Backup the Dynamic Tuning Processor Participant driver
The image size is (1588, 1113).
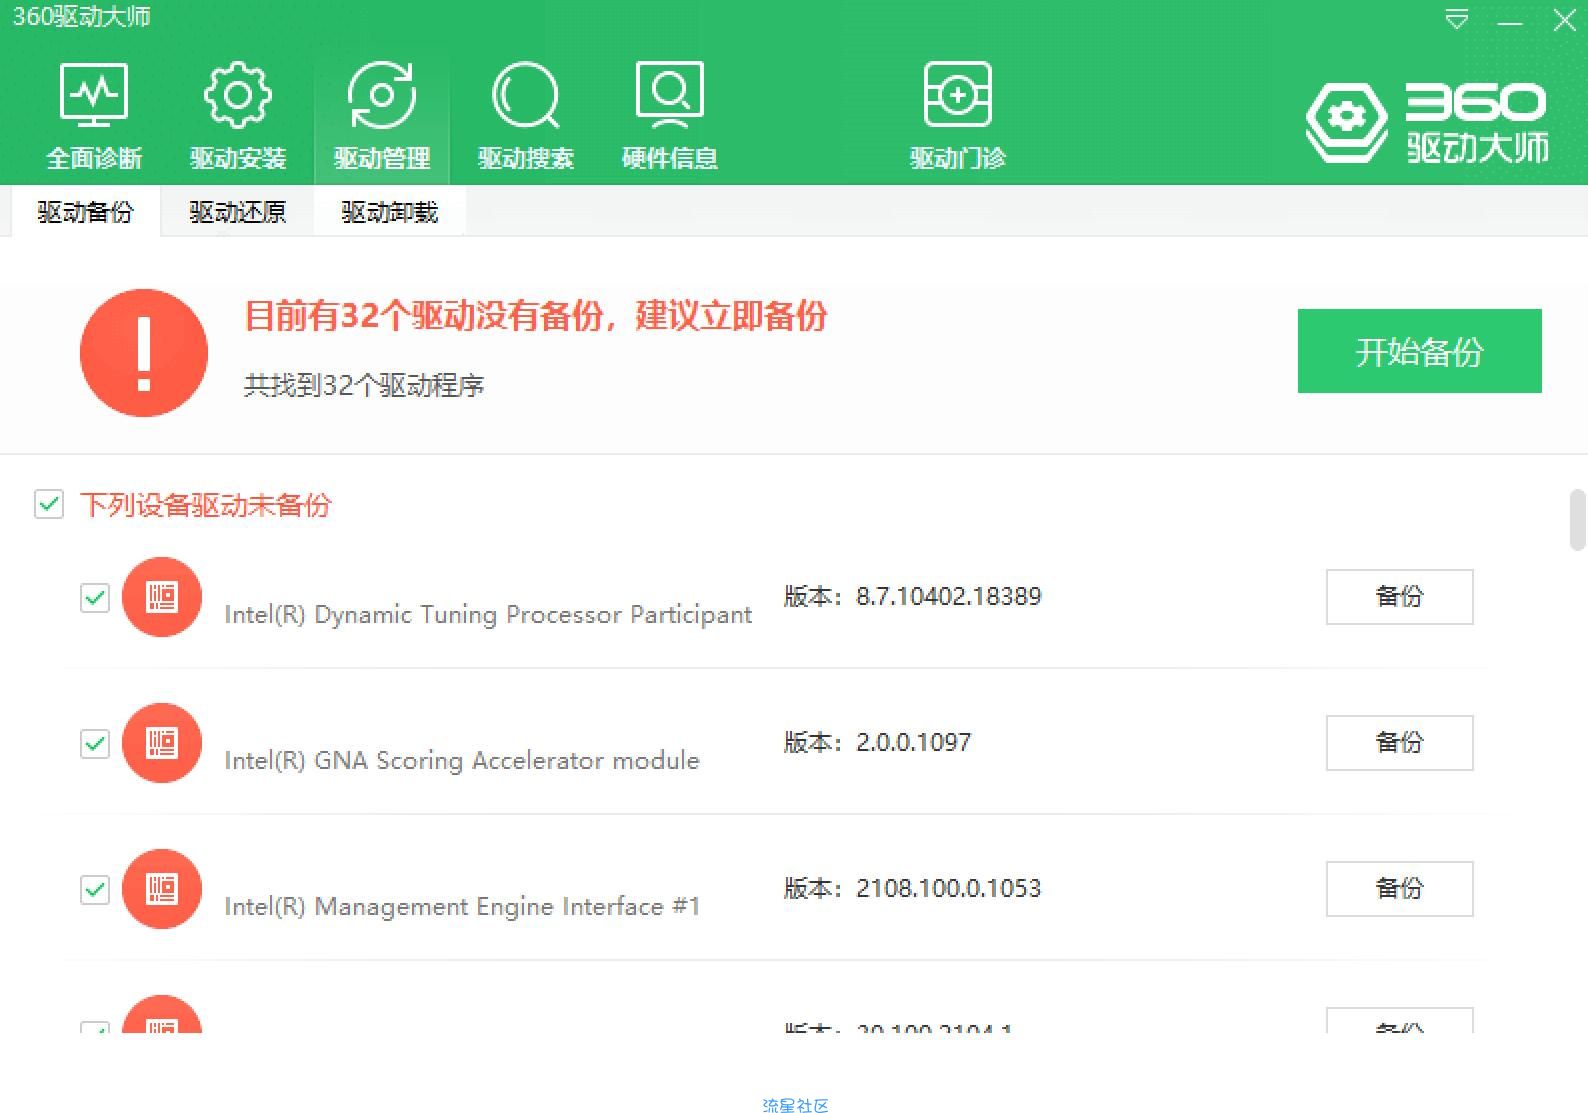pos(1399,597)
